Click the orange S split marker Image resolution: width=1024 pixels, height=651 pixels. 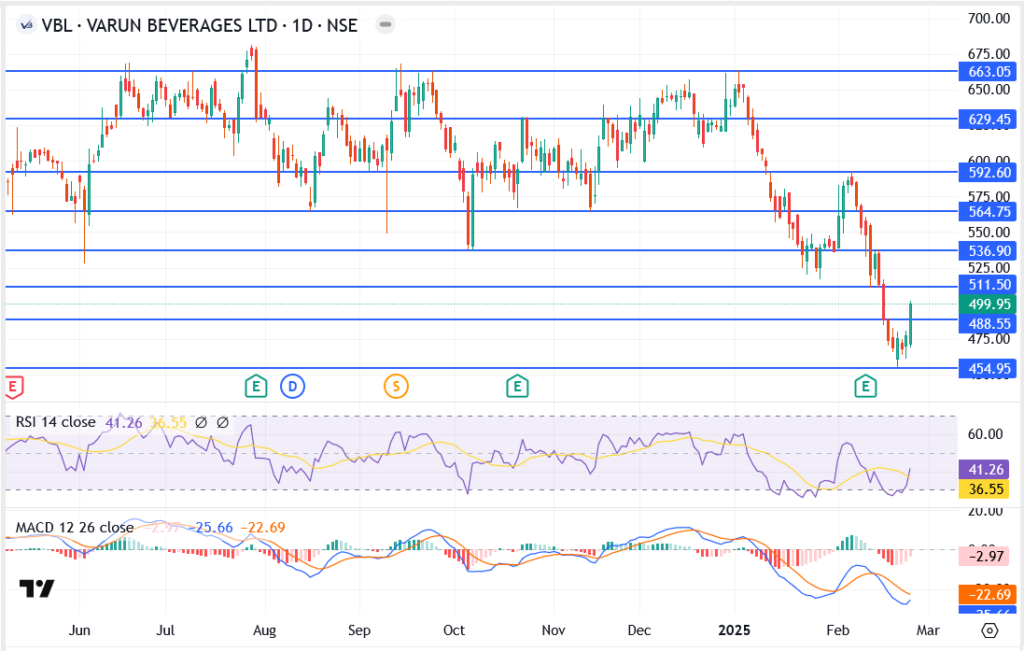(x=396, y=385)
